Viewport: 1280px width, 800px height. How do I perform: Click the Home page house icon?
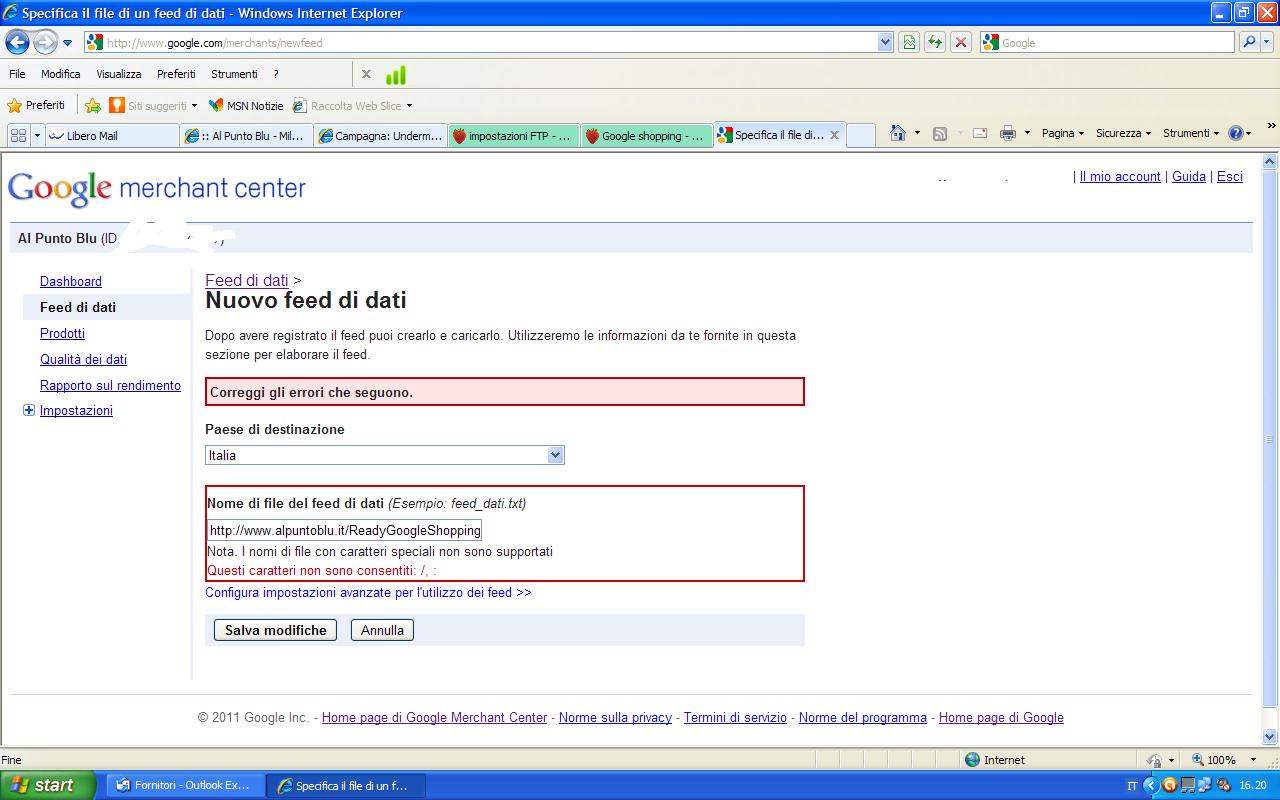pyautogui.click(x=898, y=134)
